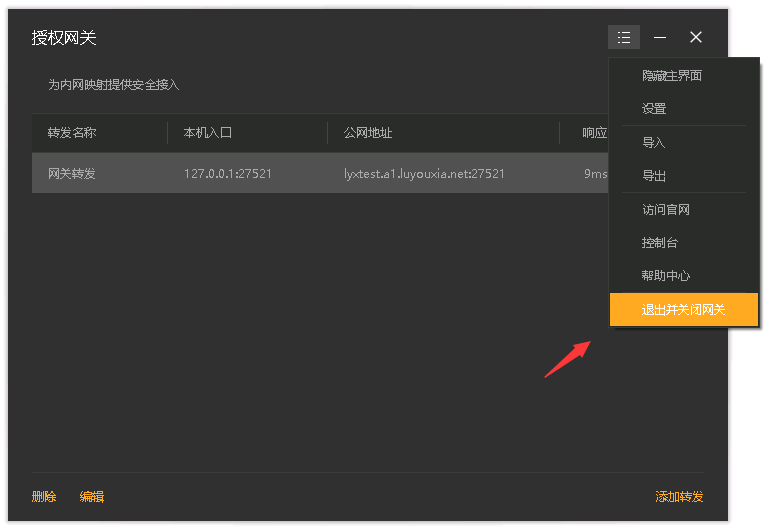Click the 9ms response value
The width and height of the screenshot is (770, 528).
point(595,173)
